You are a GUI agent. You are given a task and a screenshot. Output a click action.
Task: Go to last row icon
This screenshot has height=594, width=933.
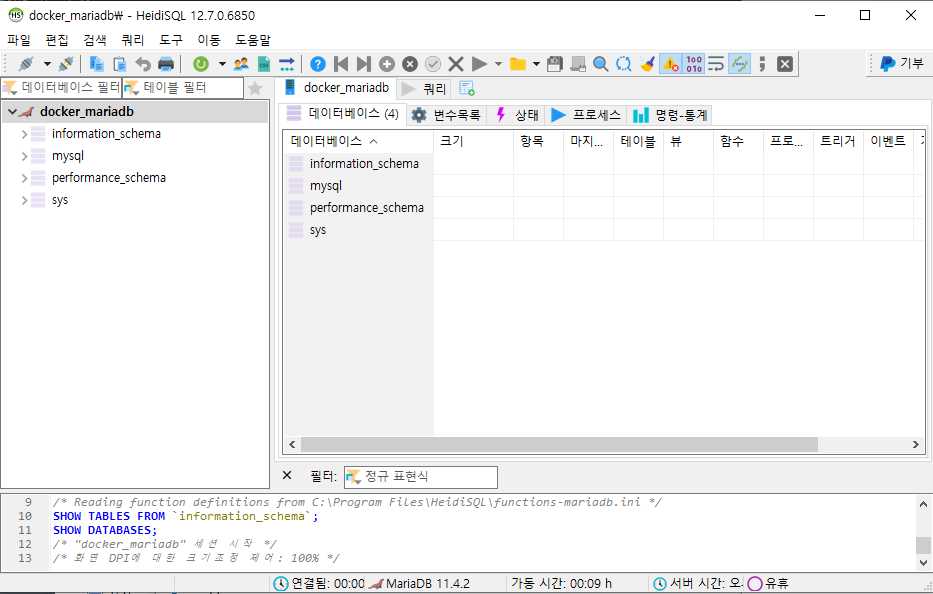tap(364, 64)
